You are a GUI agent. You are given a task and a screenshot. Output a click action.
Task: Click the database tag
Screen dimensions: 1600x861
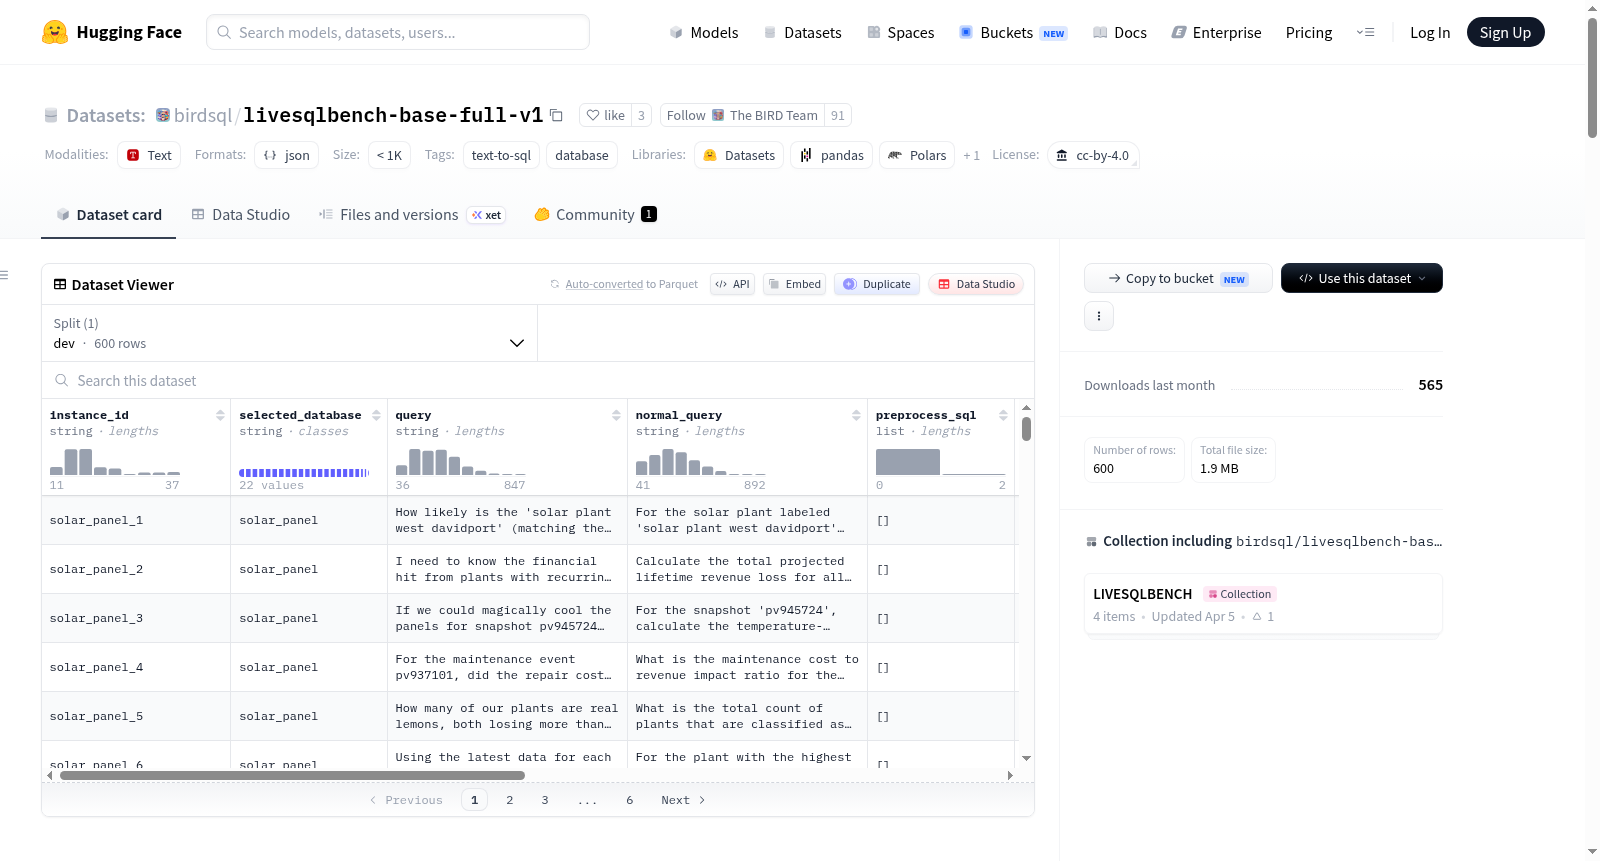coord(582,155)
